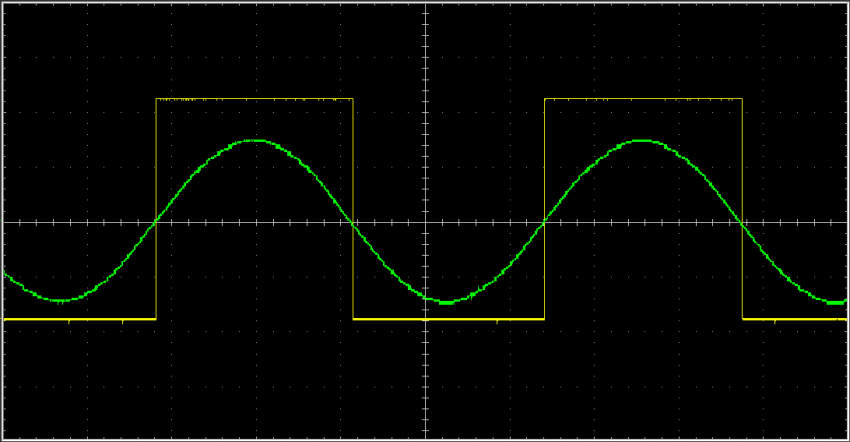Click the top-right corner of the second yellow pulse
This screenshot has height=442, width=850.
click(x=742, y=99)
